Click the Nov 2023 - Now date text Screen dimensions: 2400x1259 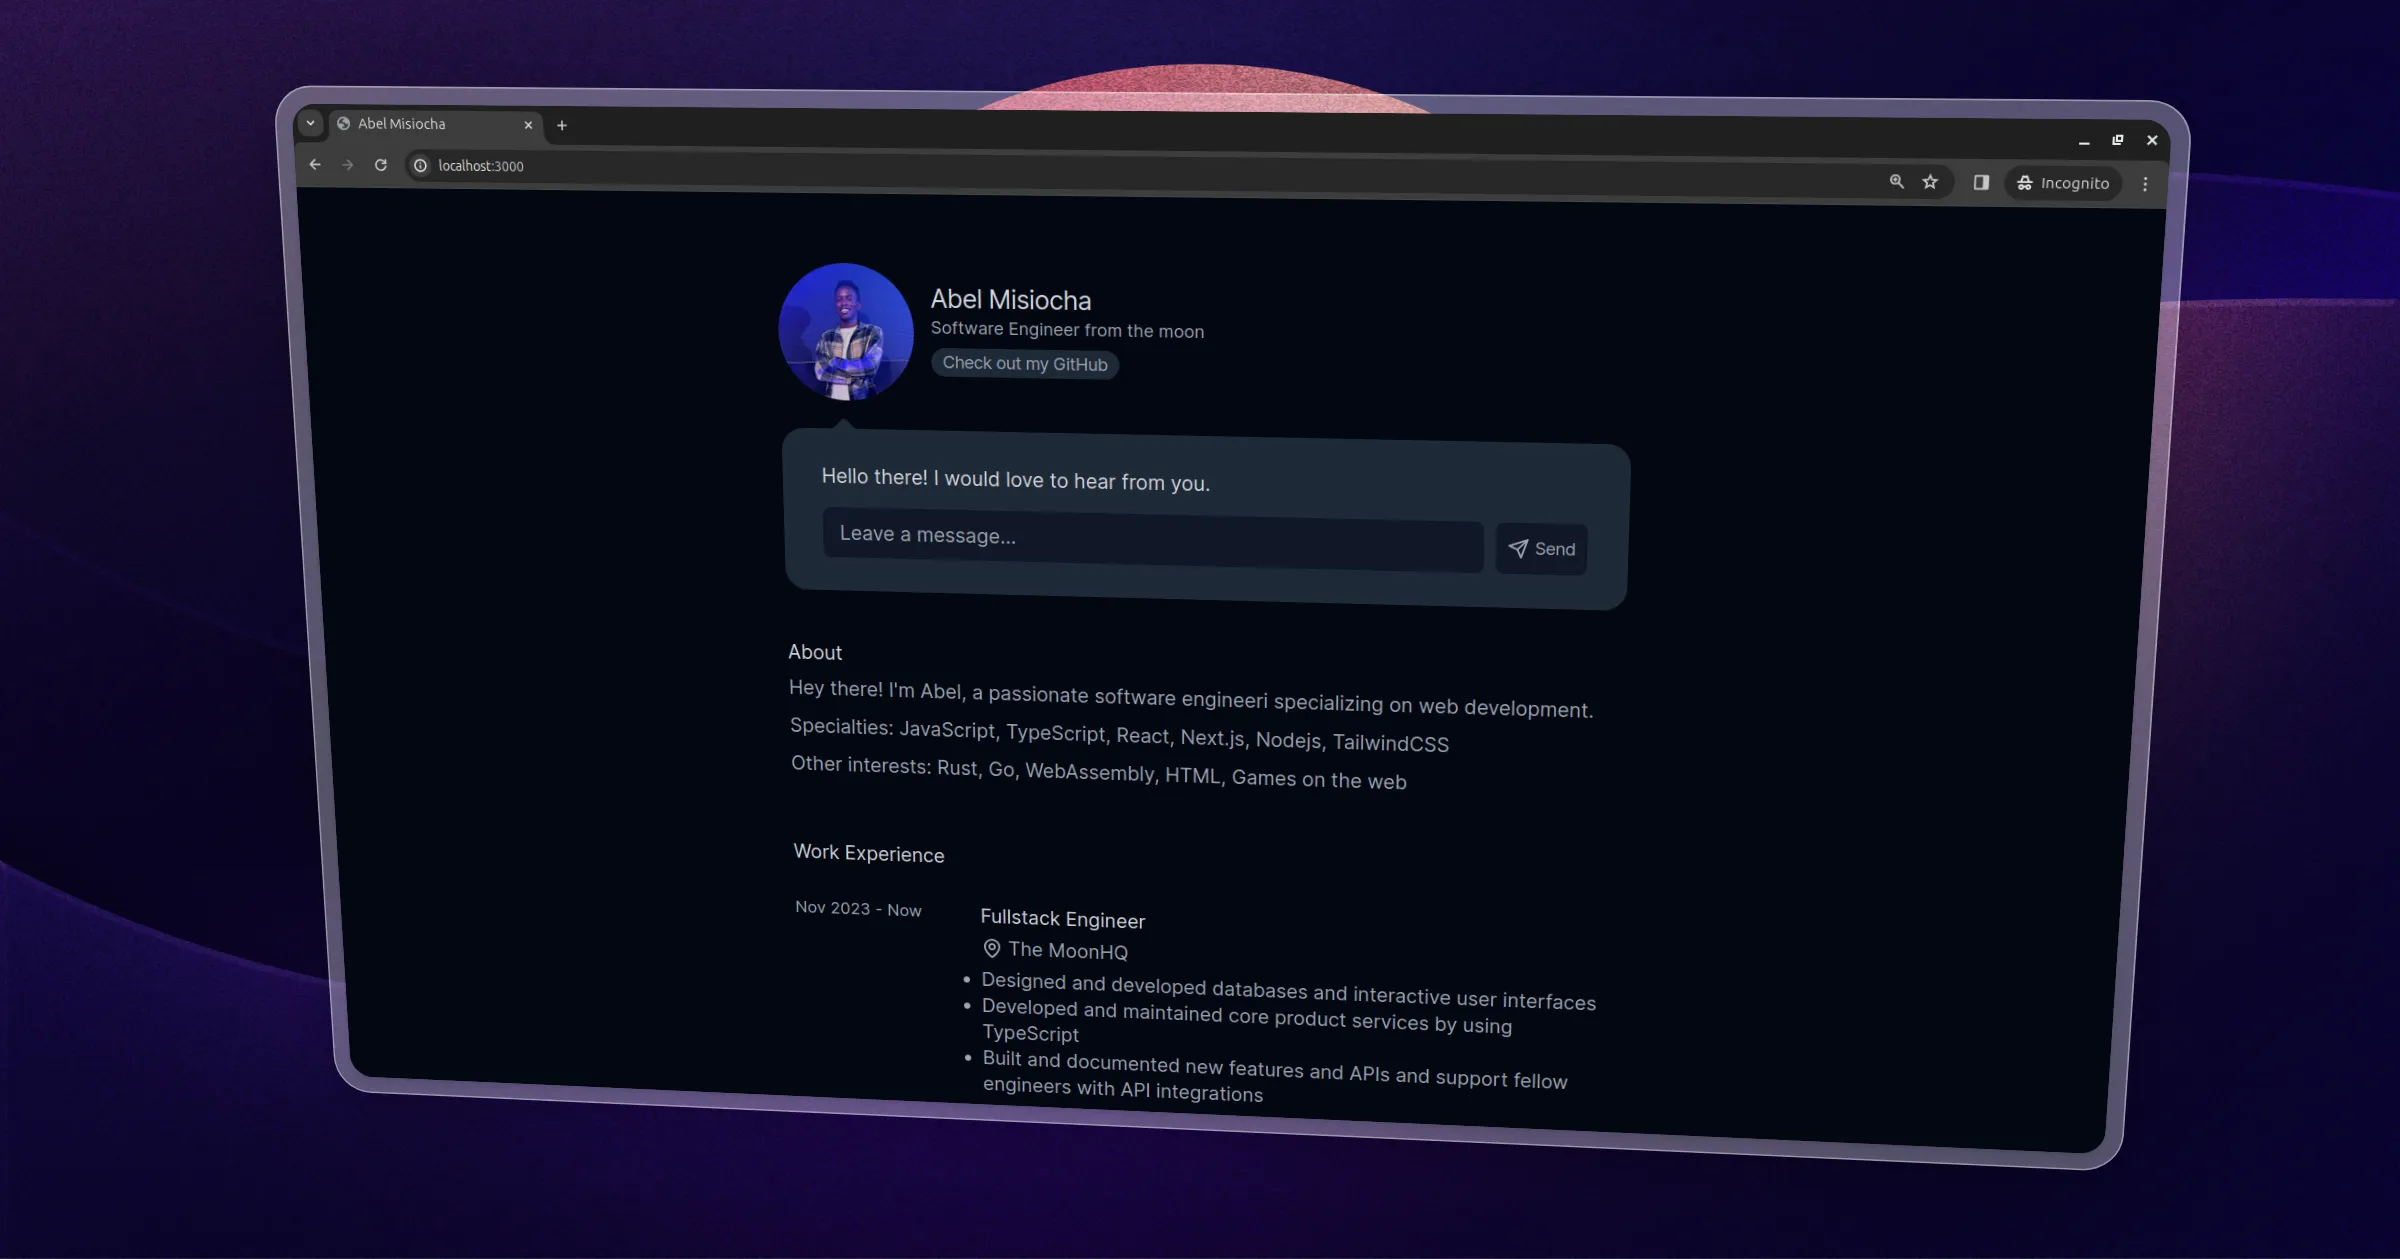tap(858, 908)
